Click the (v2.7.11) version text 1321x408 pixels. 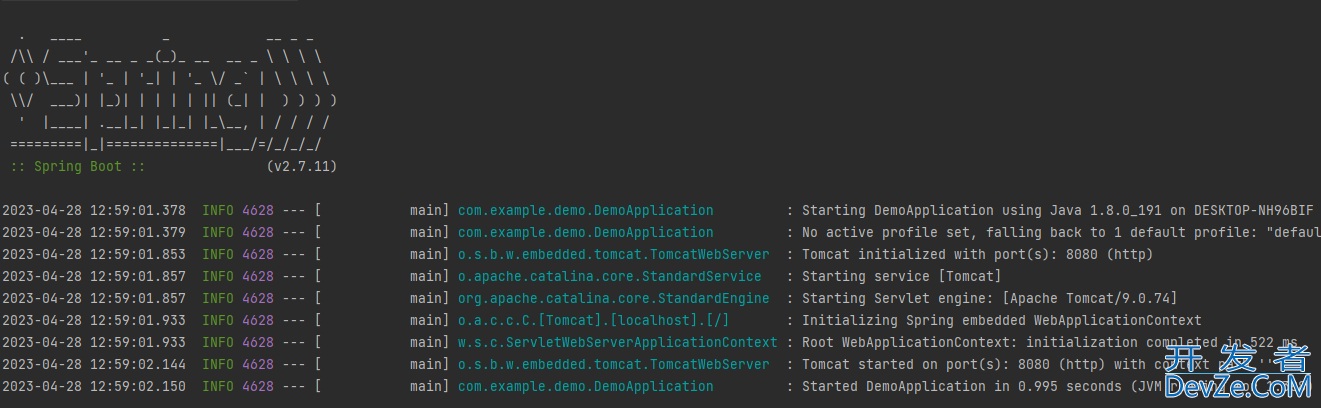(x=301, y=166)
